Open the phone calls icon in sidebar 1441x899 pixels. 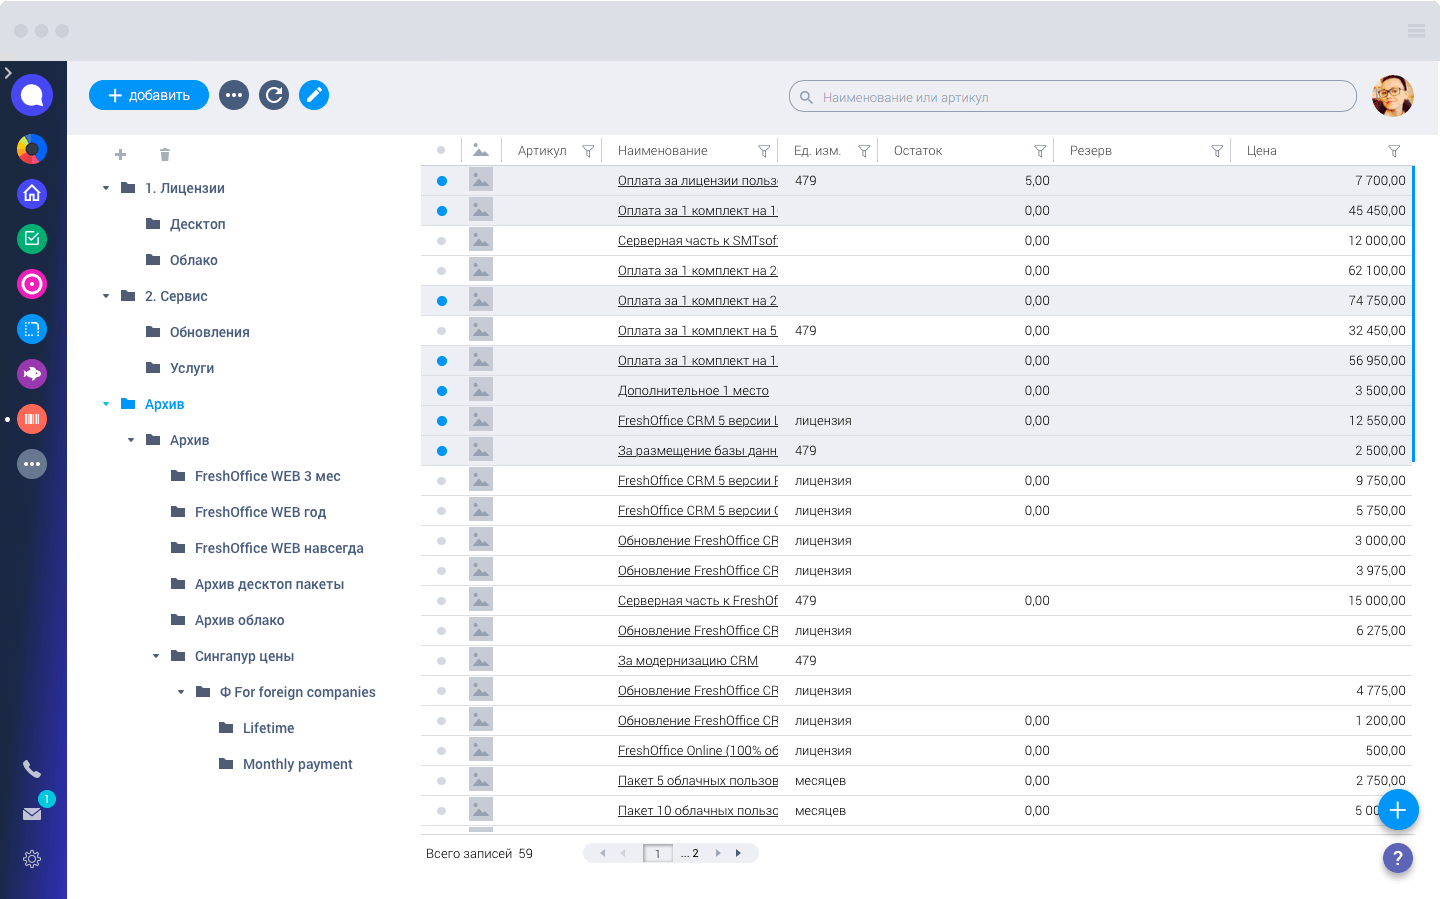click(32, 769)
